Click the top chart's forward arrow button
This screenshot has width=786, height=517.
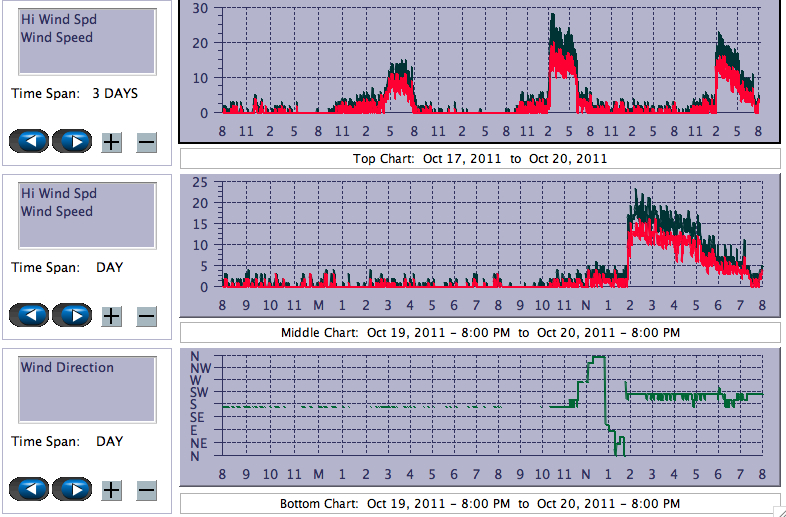point(72,141)
